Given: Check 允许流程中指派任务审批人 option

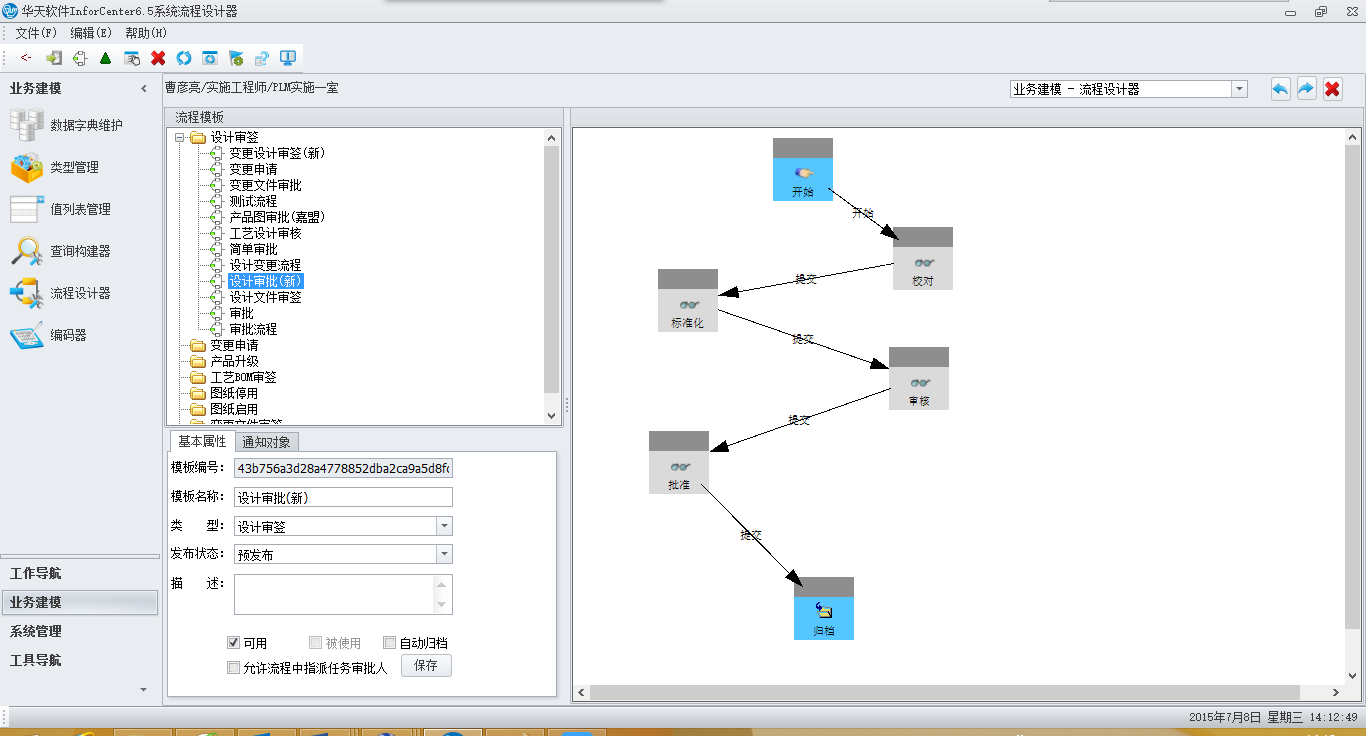Looking at the screenshot, I should (234, 668).
